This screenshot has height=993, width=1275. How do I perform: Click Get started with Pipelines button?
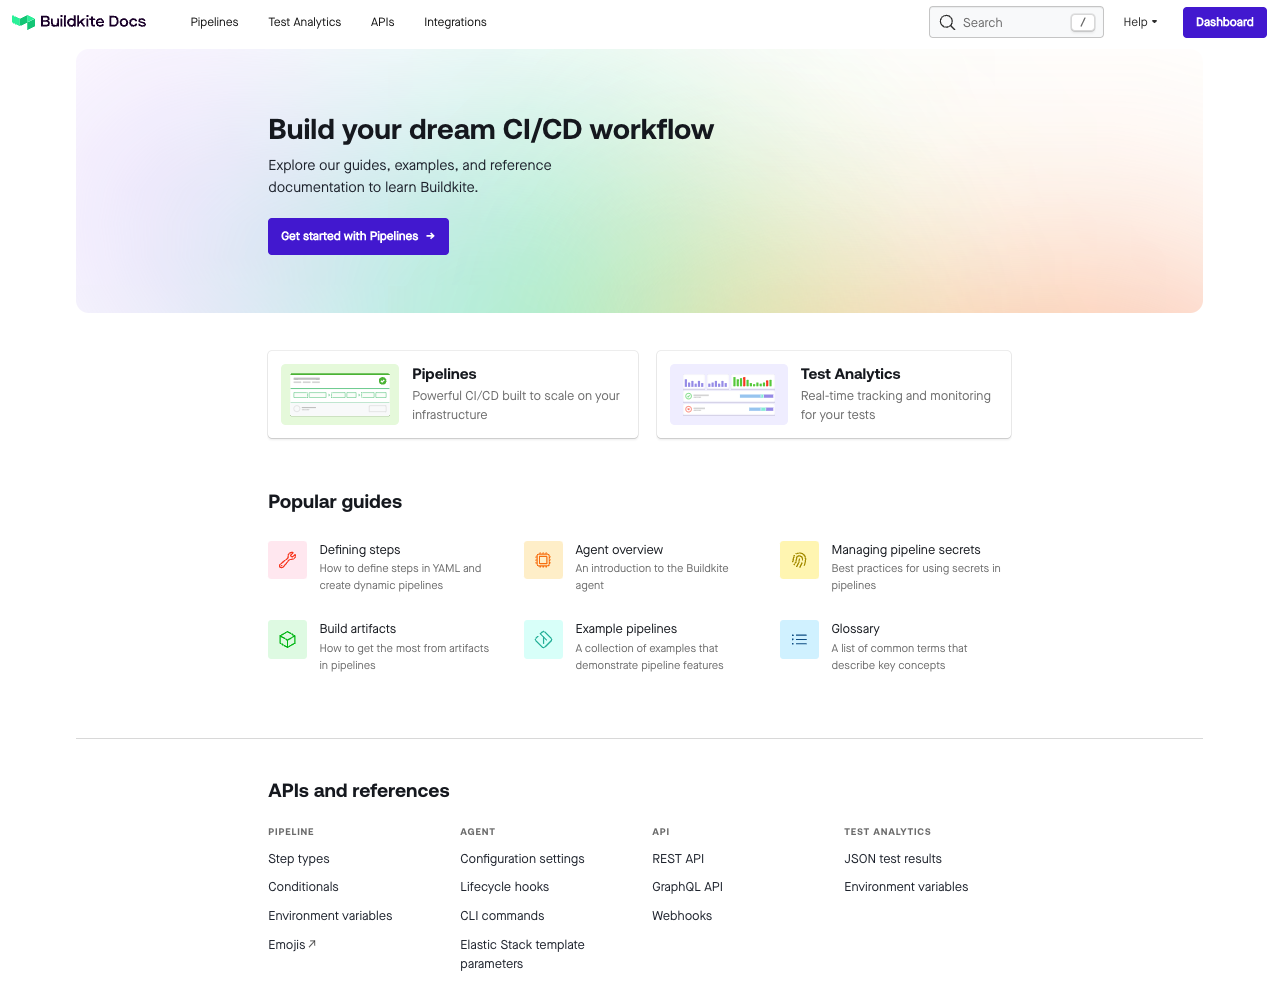[x=358, y=236]
